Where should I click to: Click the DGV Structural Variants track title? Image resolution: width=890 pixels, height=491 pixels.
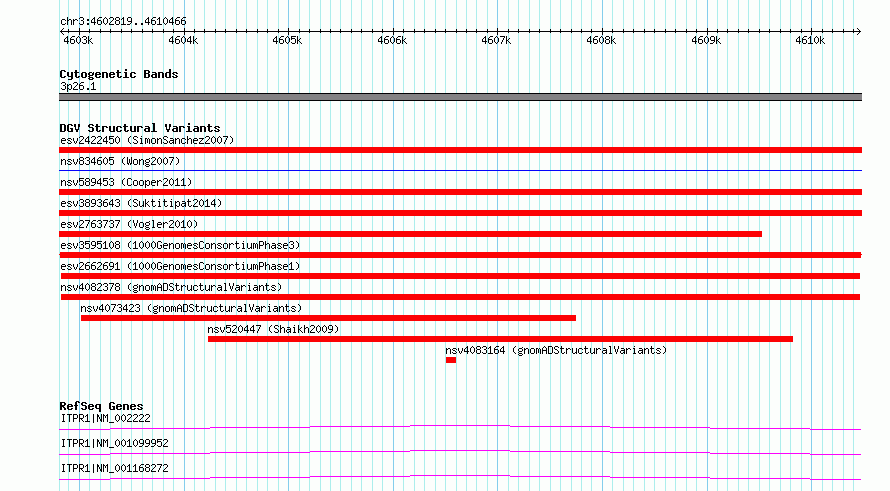140,128
